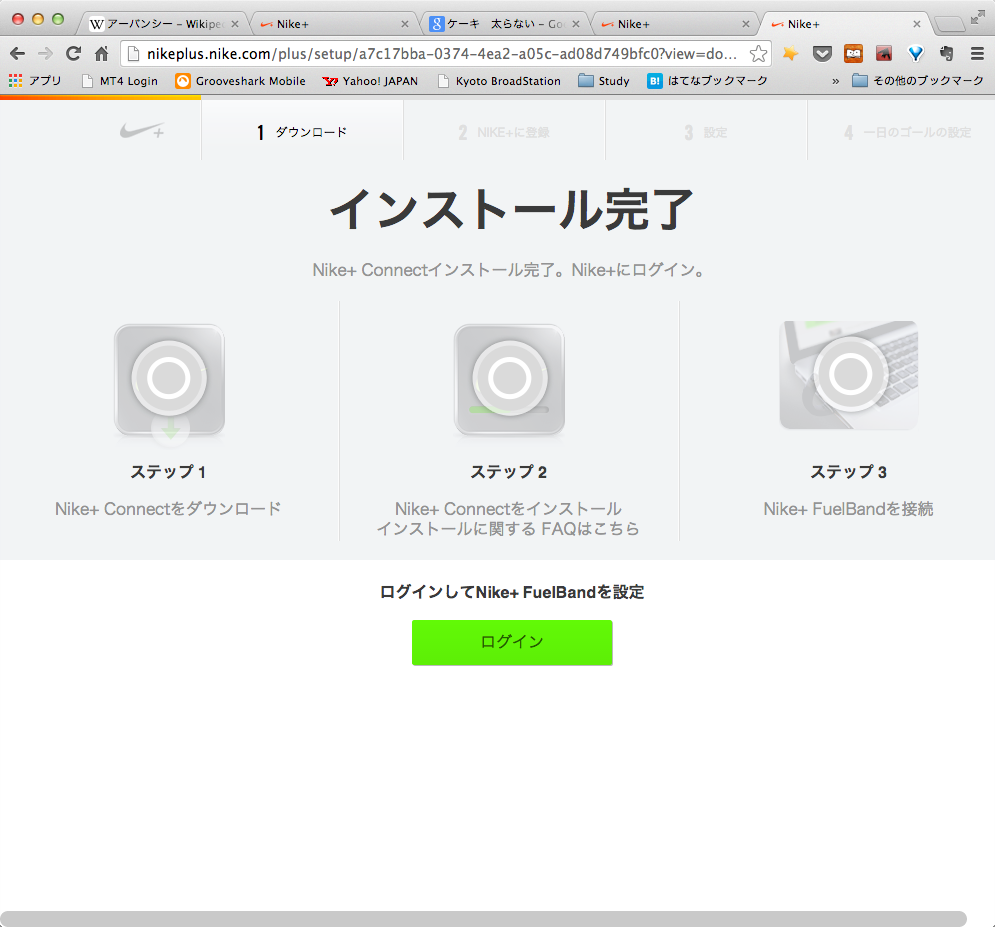This screenshot has height=927, width=995.
Task: Click the yellow star extension icon
Action: [790, 54]
